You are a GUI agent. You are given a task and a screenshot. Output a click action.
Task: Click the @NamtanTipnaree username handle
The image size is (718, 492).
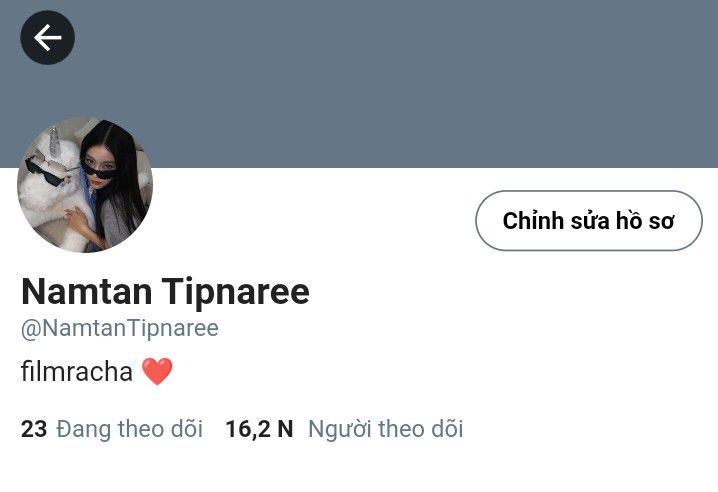(120, 328)
